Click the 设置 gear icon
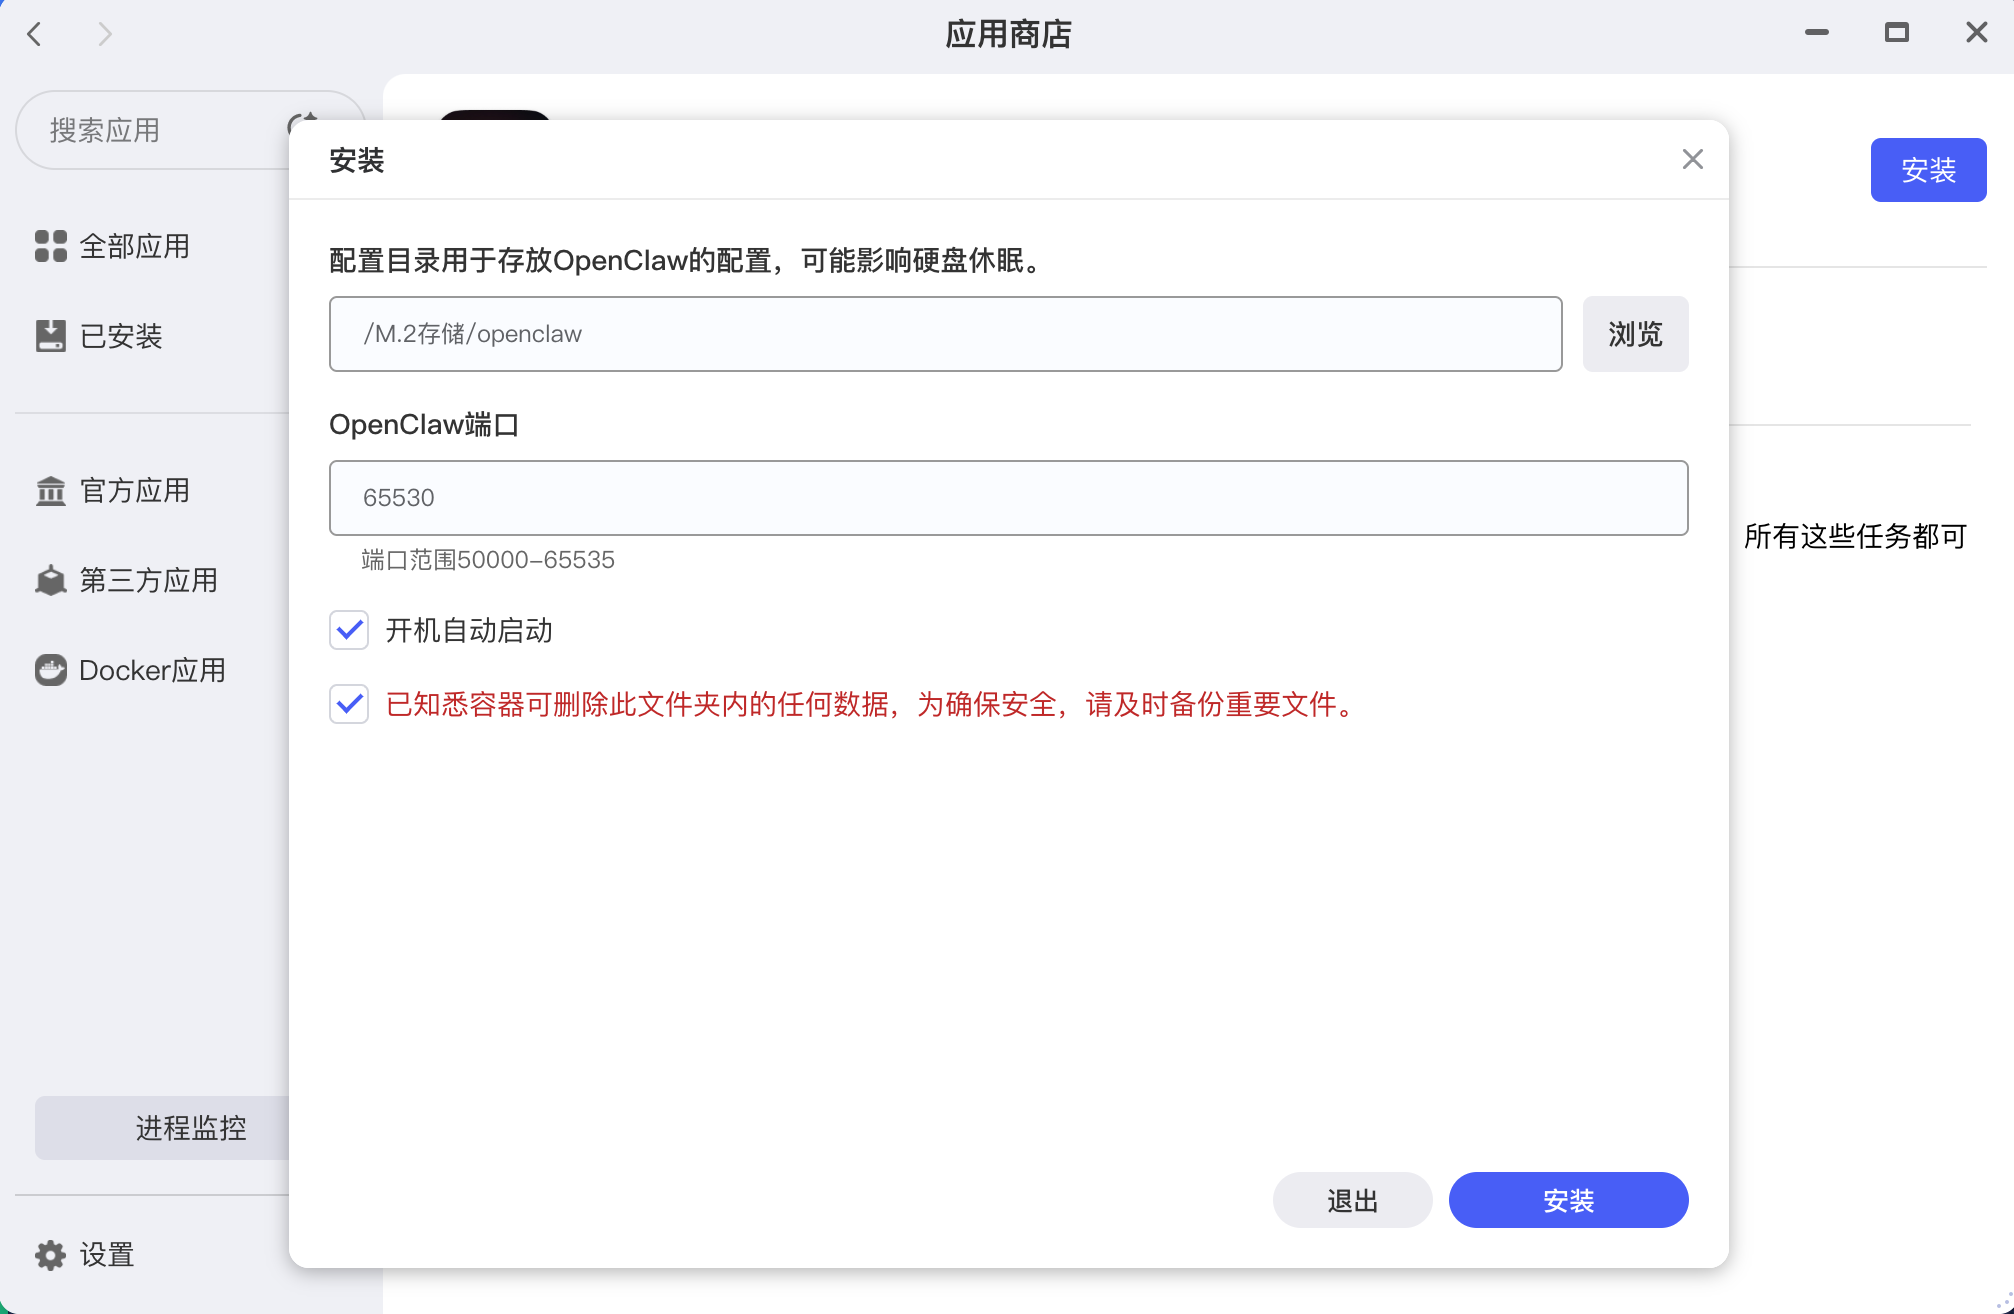Screen dimensions: 2014x1314 (50, 1255)
